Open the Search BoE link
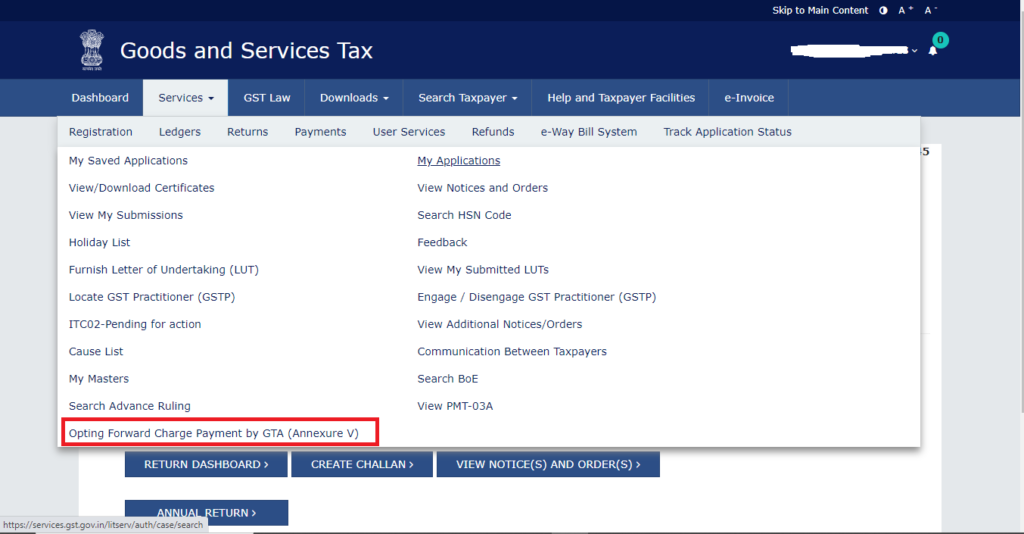Image resolution: width=1024 pixels, height=534 pixels. point(448,379)
